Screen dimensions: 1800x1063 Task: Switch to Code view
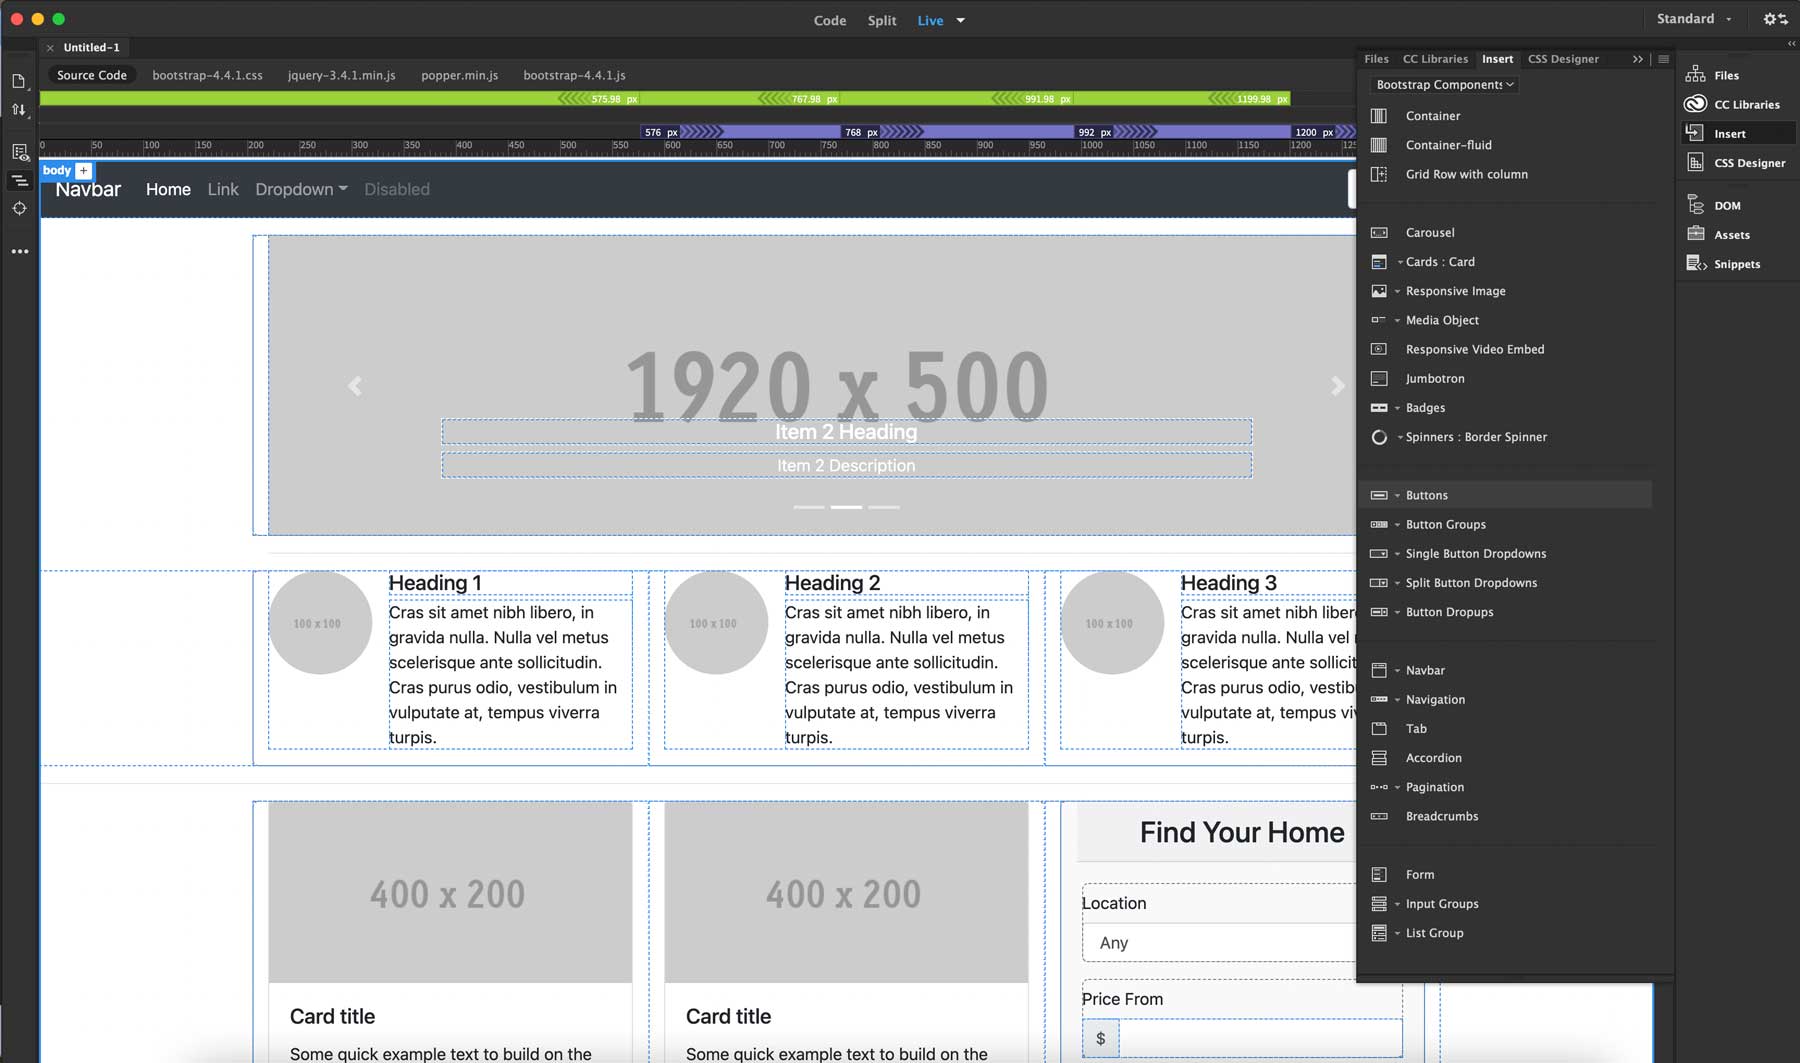tap(829, 20)
